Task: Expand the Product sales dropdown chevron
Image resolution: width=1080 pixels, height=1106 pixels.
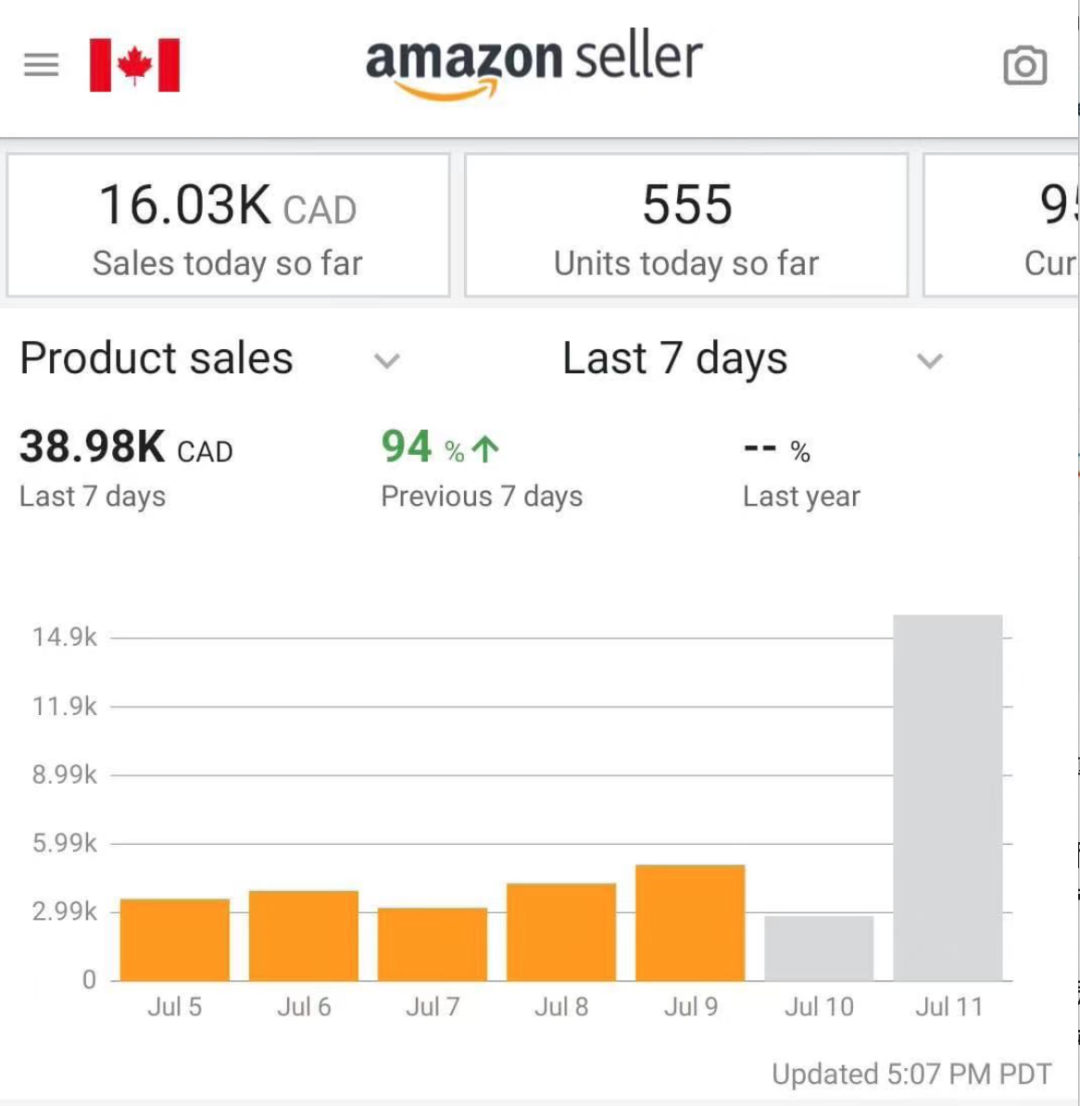Action: click(x=387, y=360)
